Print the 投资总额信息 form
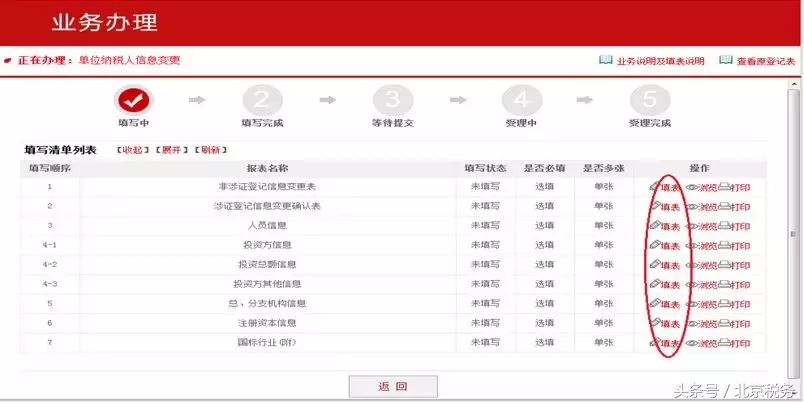This screenshot has width=804, height=404. (x=734, y=266)
